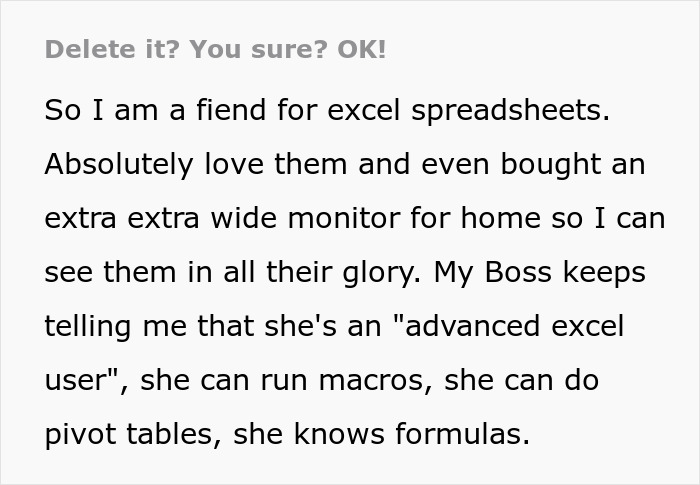Screen dimensions: 700x485
Task: Click the words "she can do" ending the line
Action: tap(525, 380)
